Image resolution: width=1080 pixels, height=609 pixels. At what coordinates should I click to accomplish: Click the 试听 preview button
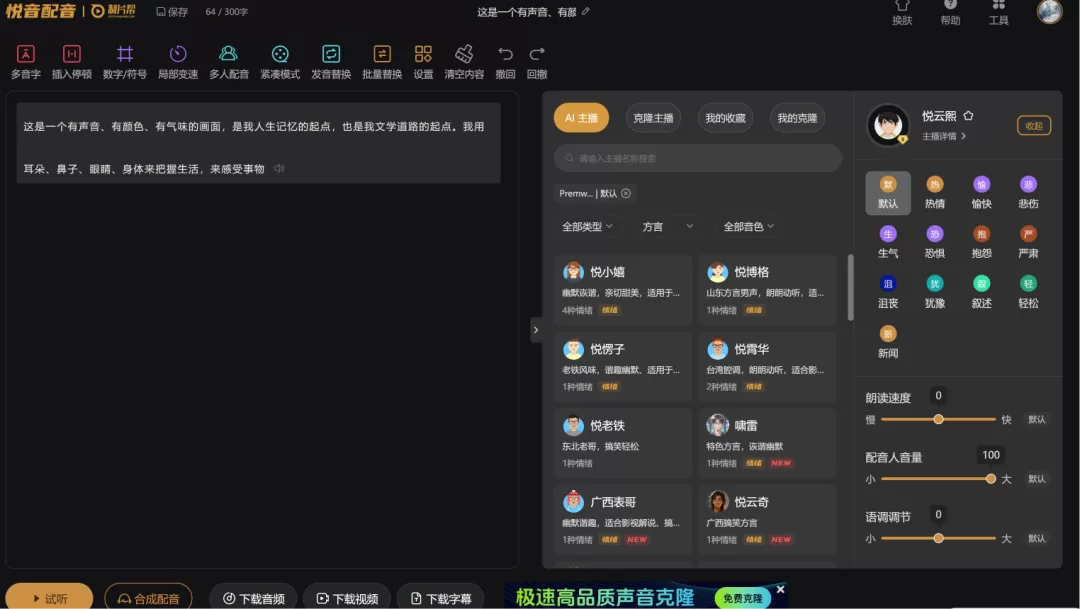49,597
